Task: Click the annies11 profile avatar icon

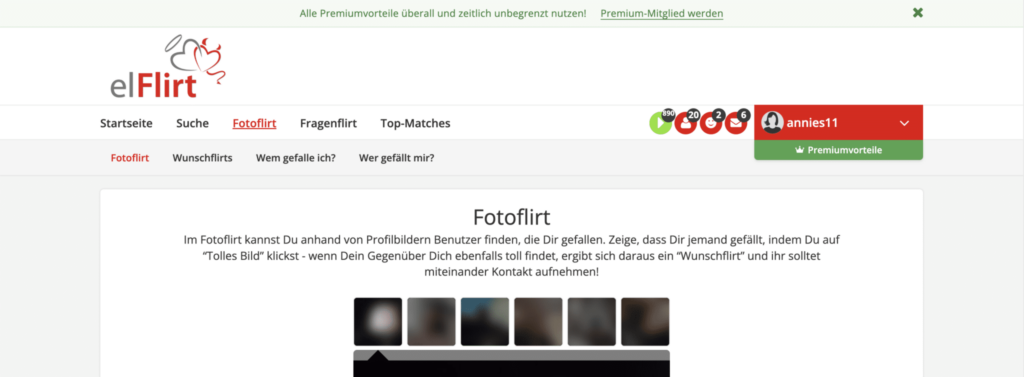Action: [773, 123]
